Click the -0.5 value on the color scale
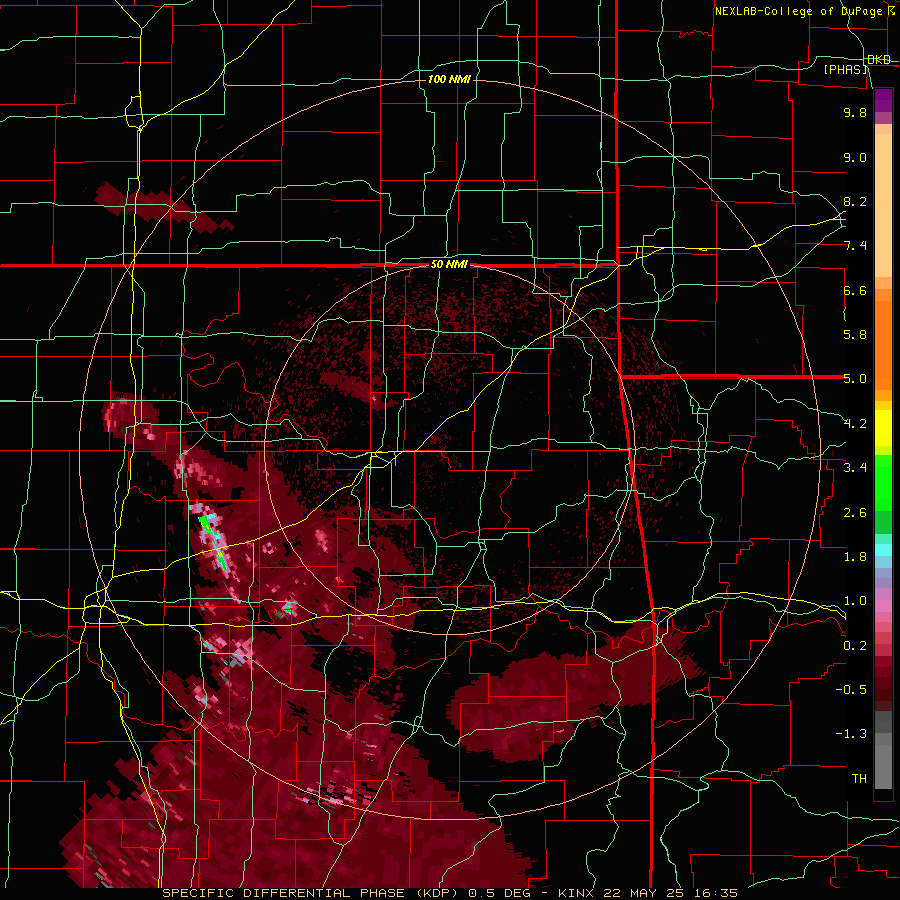Screen dimensions: 900x900 click(851, 690)
